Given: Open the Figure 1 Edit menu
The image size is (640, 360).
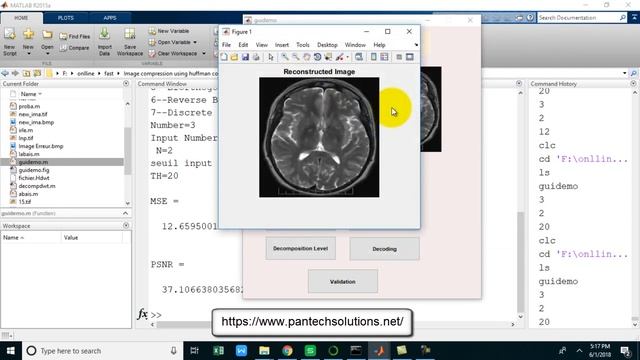Looking at the screenshot, I should pos(243,45).
